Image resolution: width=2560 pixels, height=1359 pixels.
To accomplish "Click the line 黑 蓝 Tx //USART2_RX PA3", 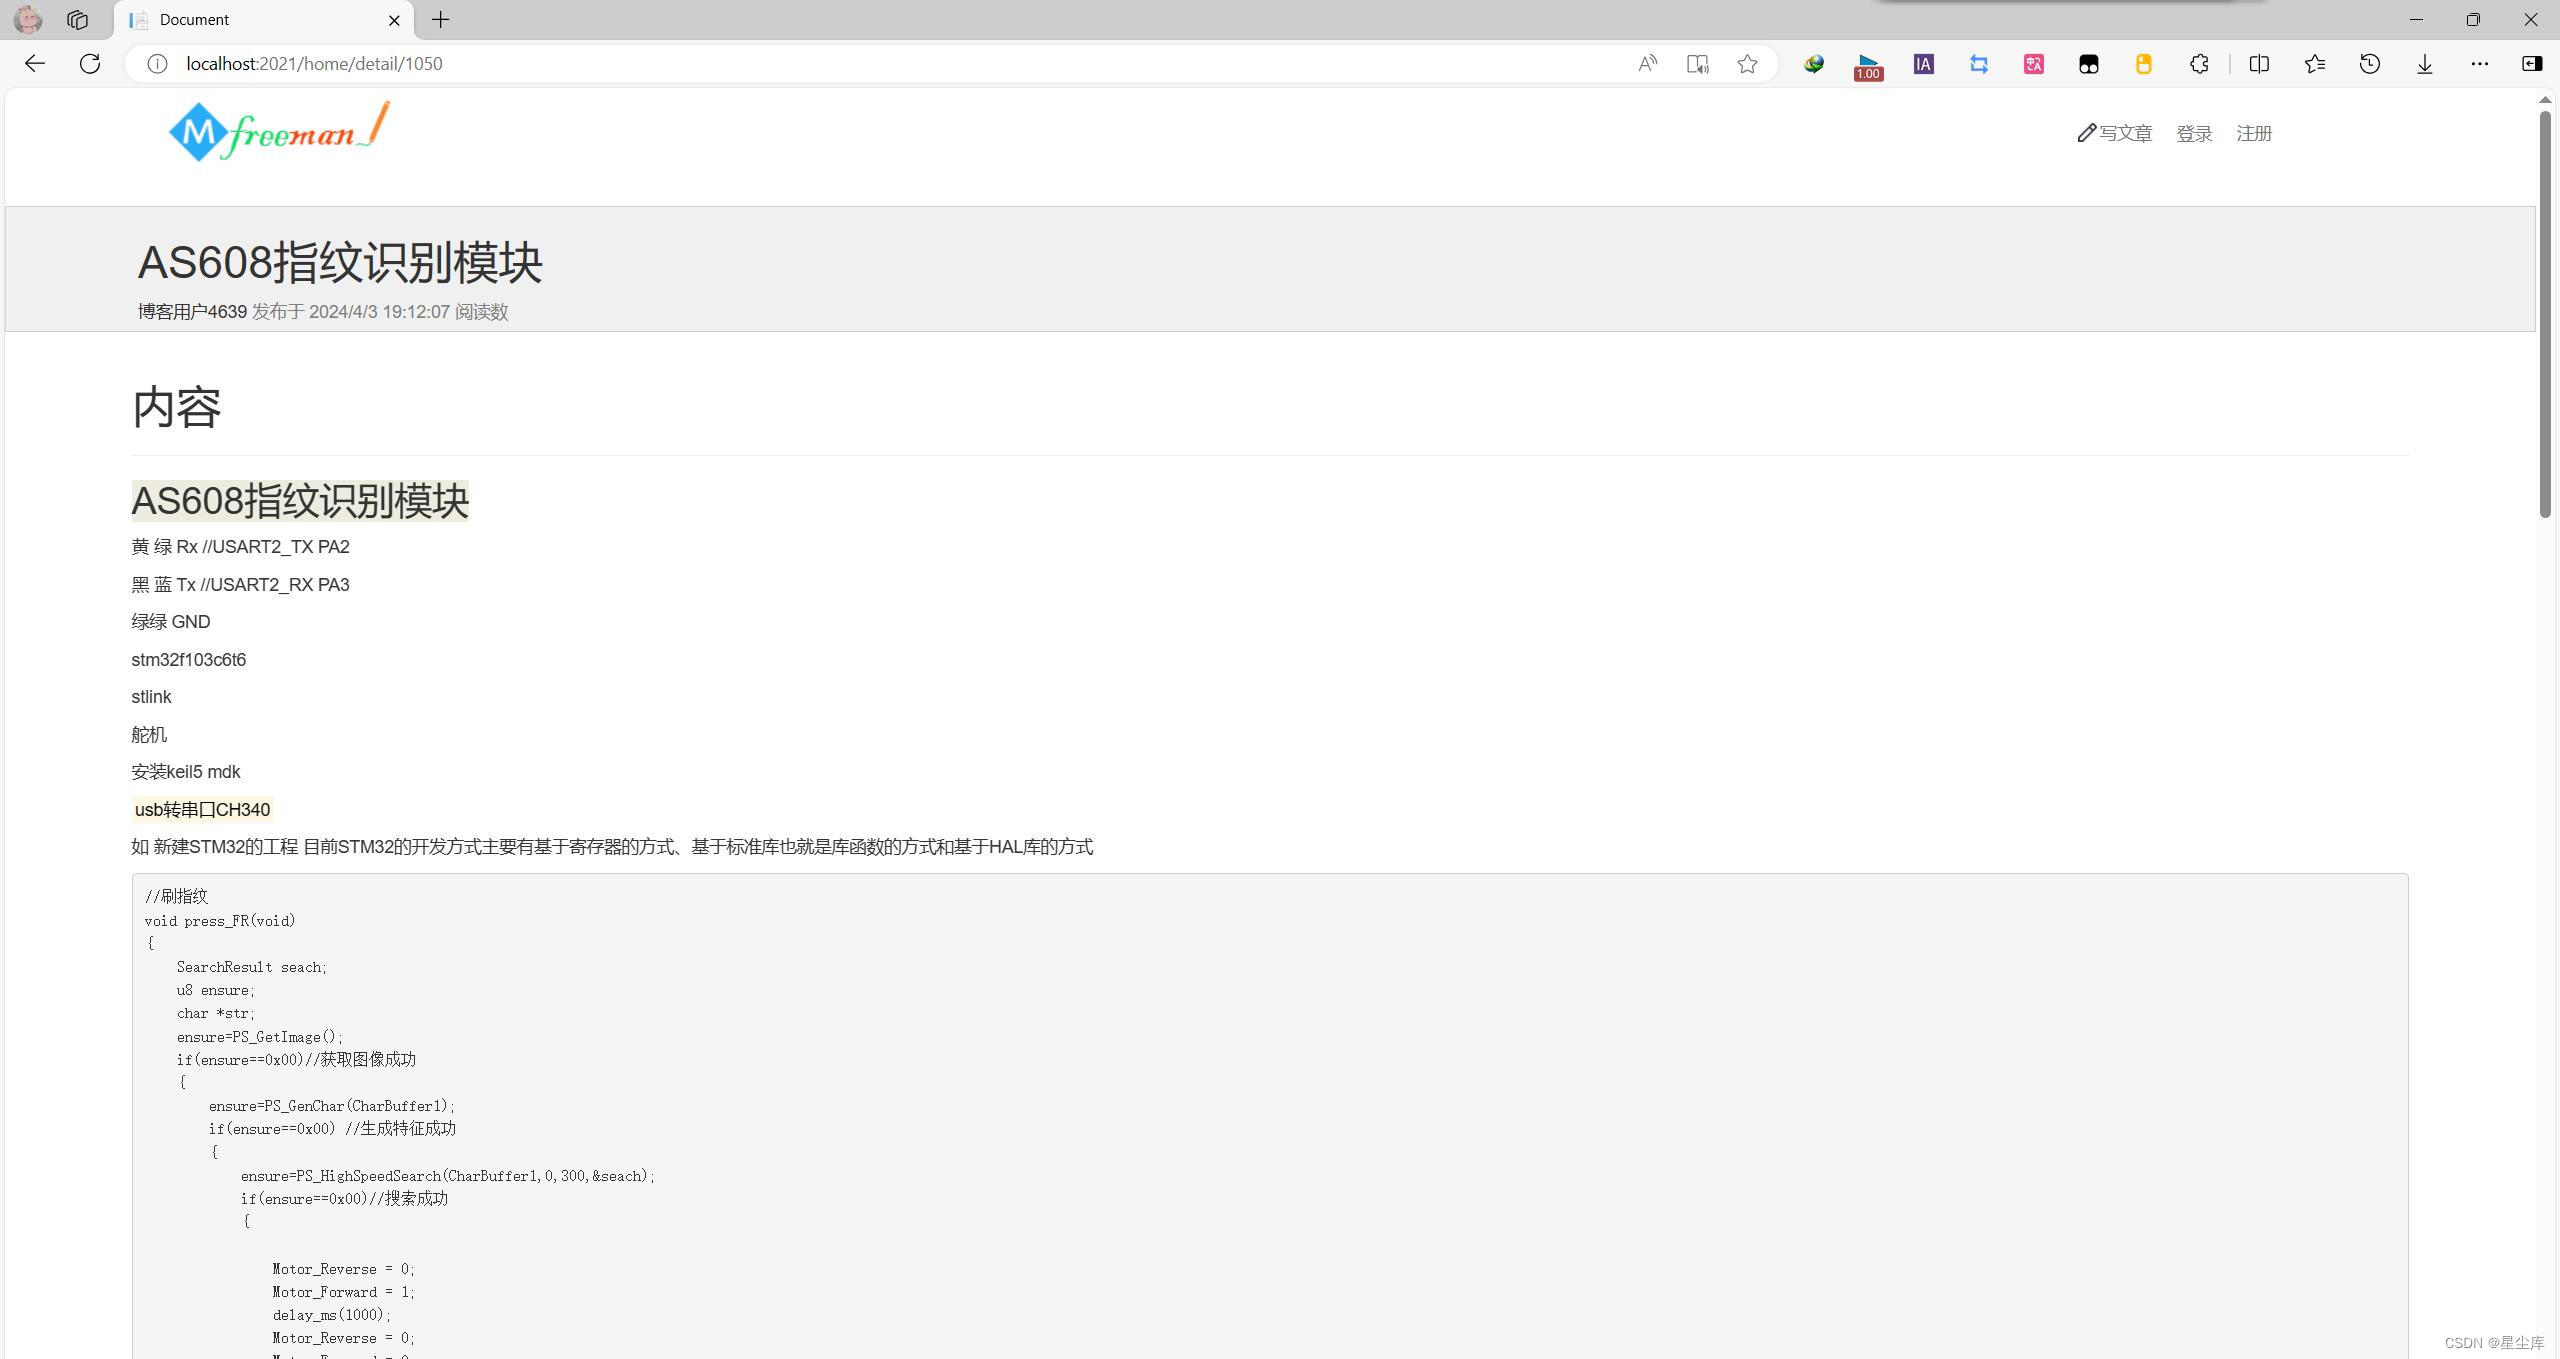I will pyautogui.click(x=240, y=585).
